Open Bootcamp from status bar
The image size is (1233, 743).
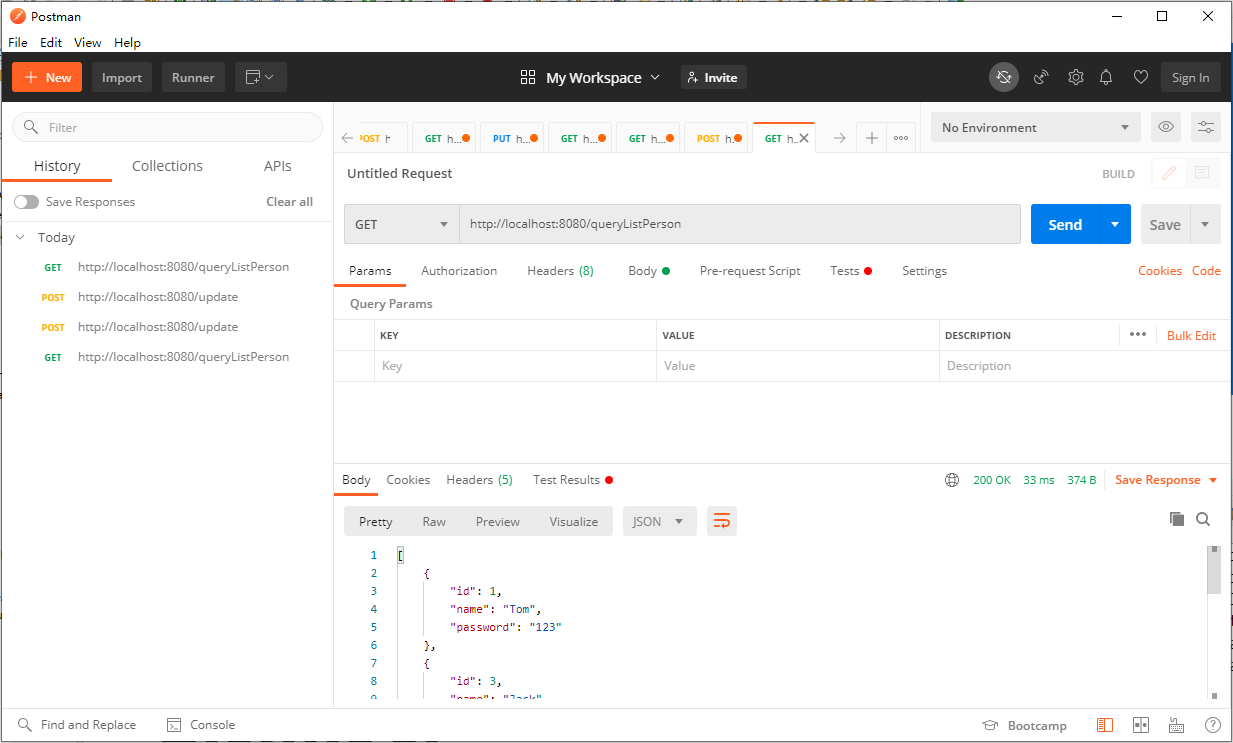coord(1024,725)
